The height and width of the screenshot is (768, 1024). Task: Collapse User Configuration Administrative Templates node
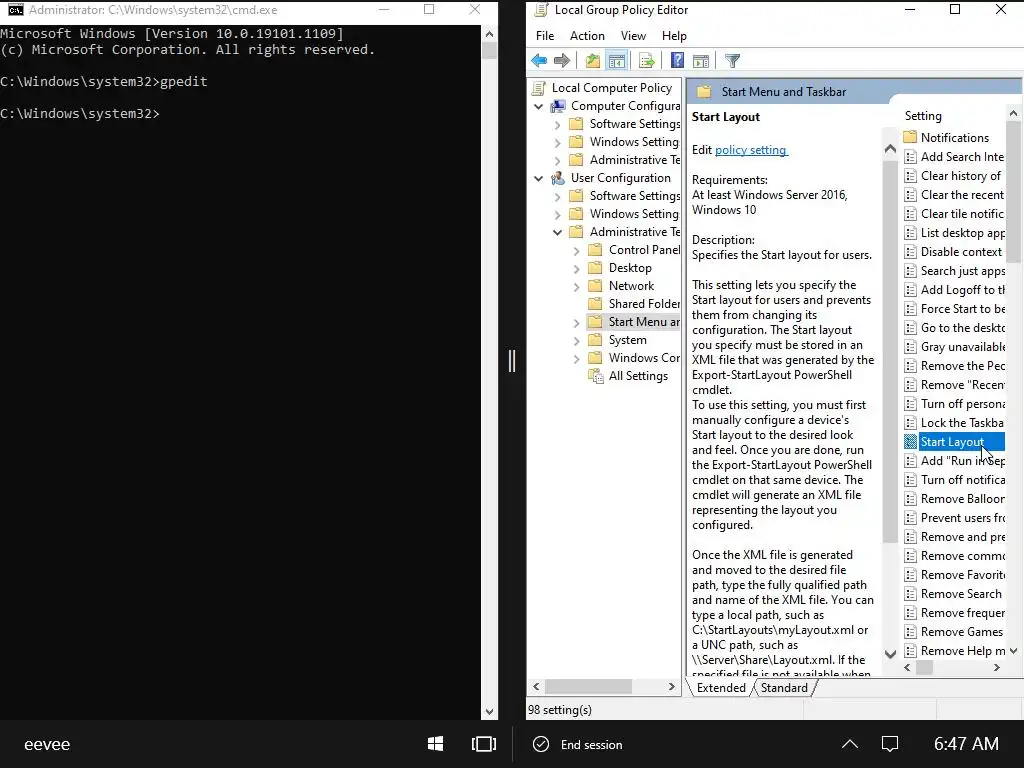[557, 232]
